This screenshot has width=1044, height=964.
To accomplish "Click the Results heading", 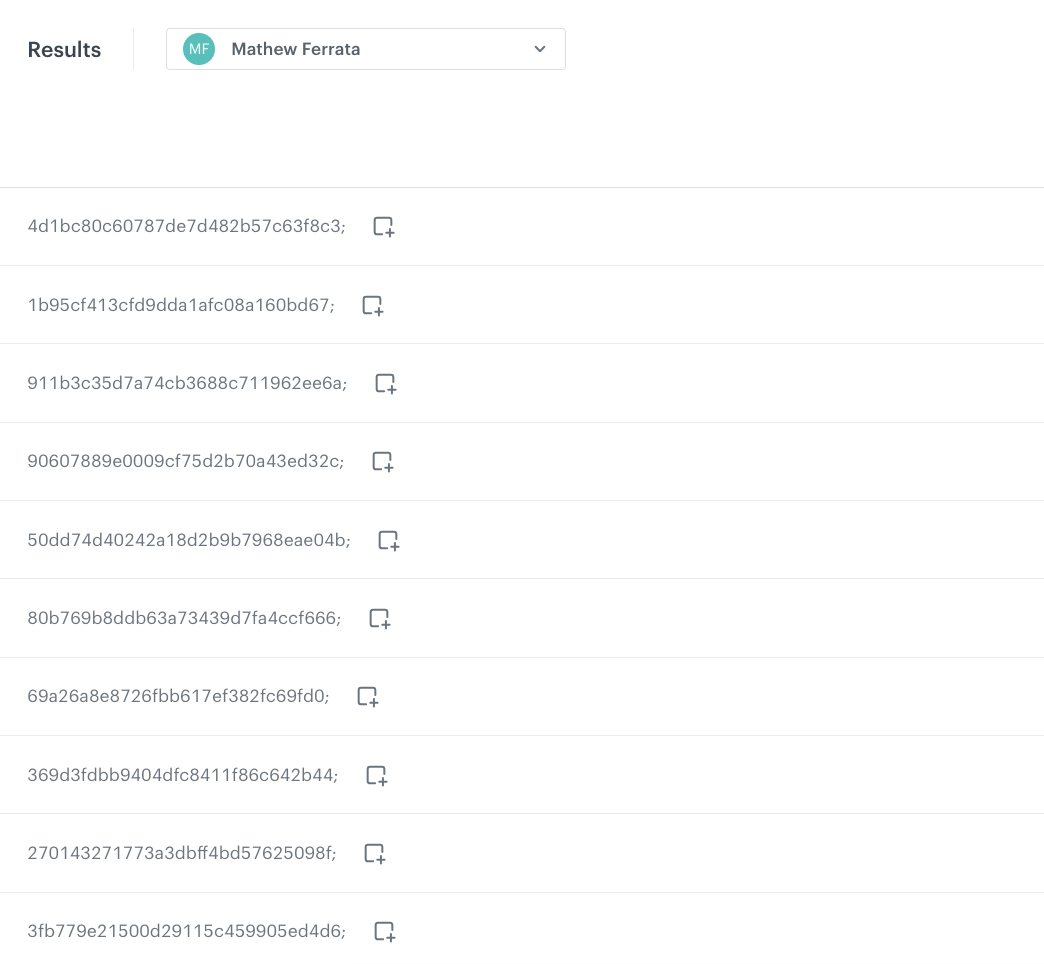I will click(64, 50).
